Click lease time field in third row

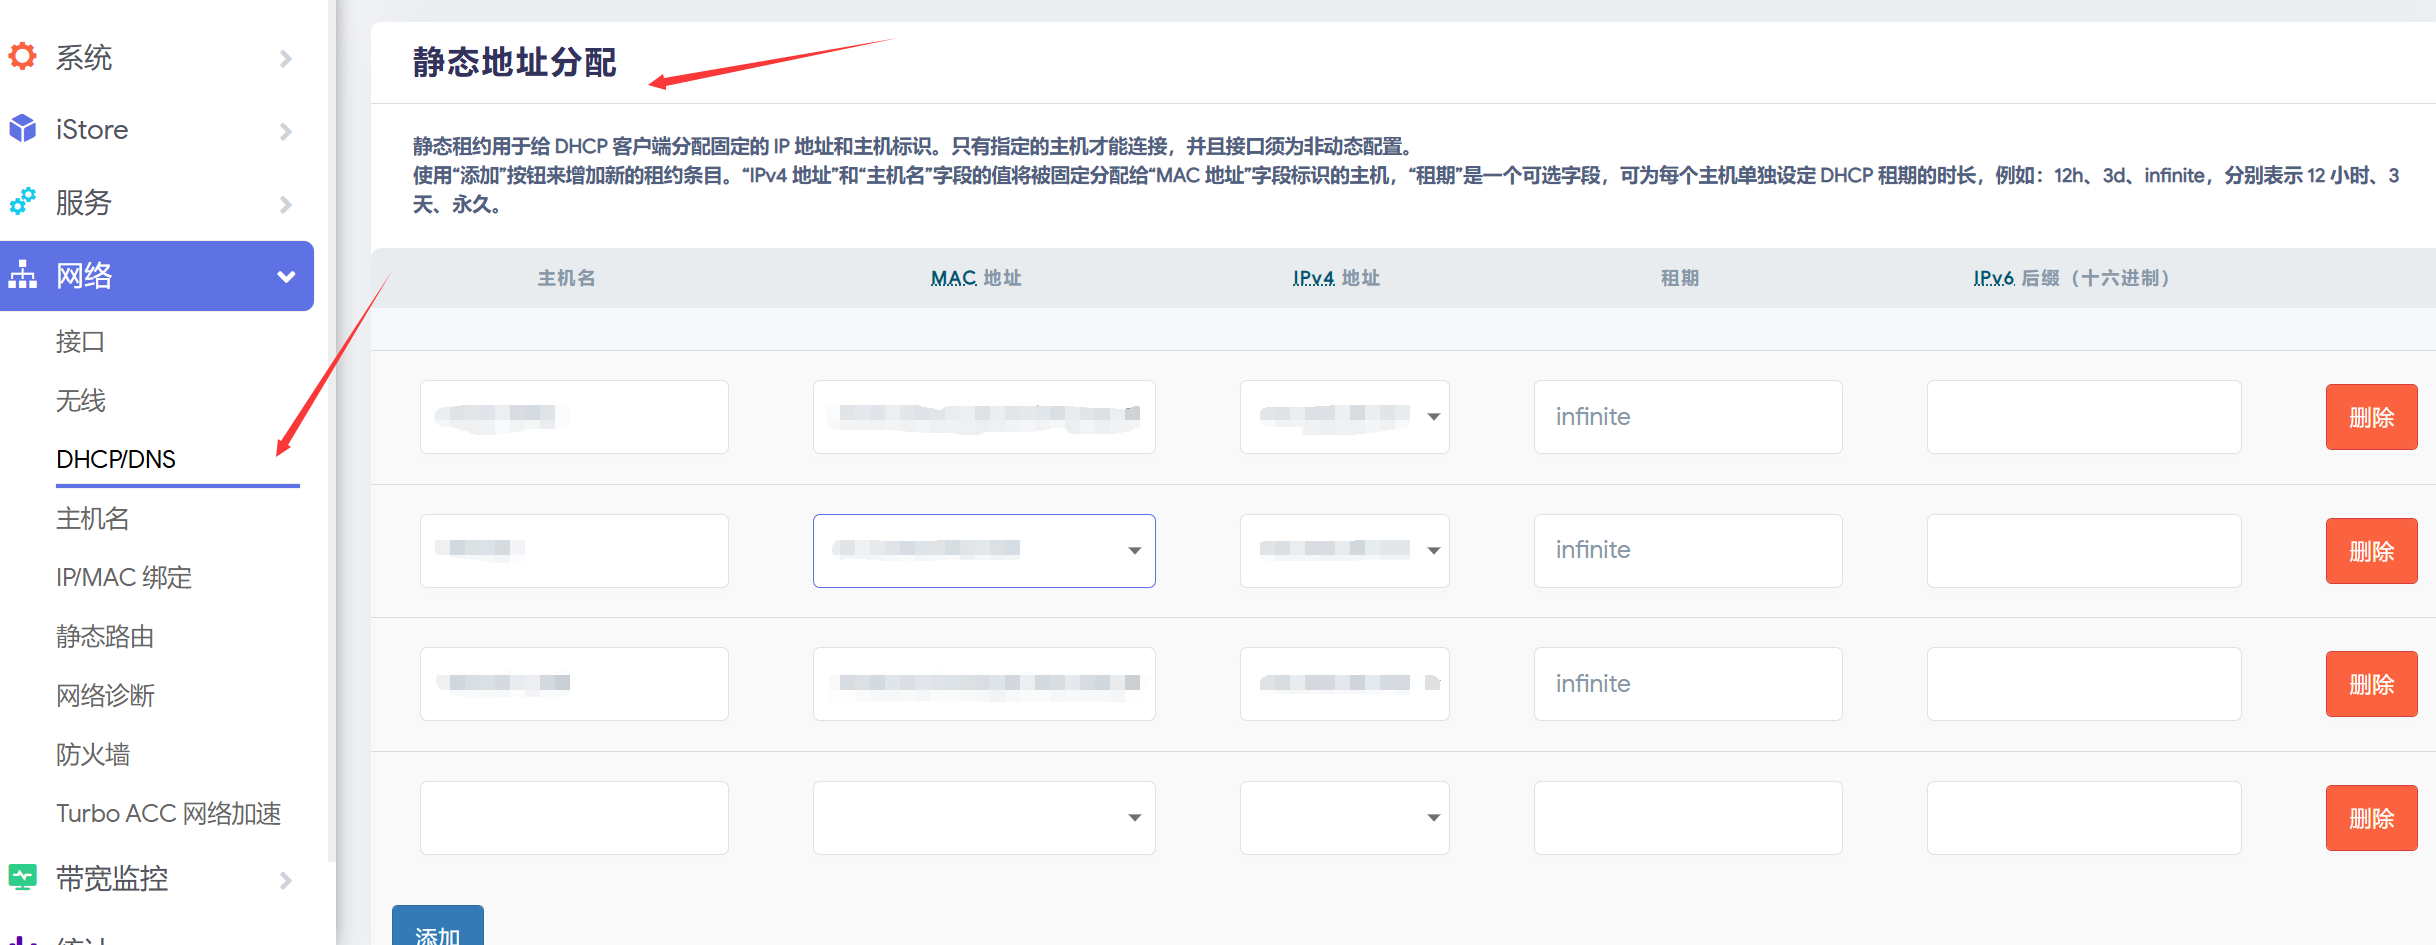[1687, 684]
